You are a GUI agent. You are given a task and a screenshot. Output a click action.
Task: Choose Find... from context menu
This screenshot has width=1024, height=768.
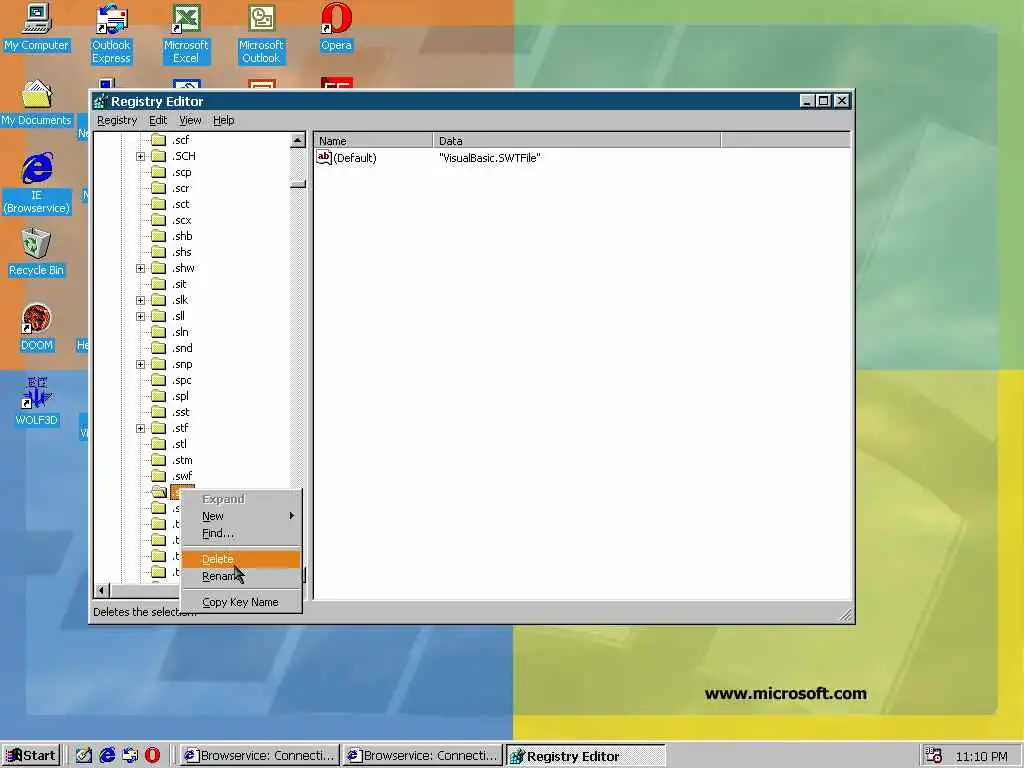[x=241, y=533]
